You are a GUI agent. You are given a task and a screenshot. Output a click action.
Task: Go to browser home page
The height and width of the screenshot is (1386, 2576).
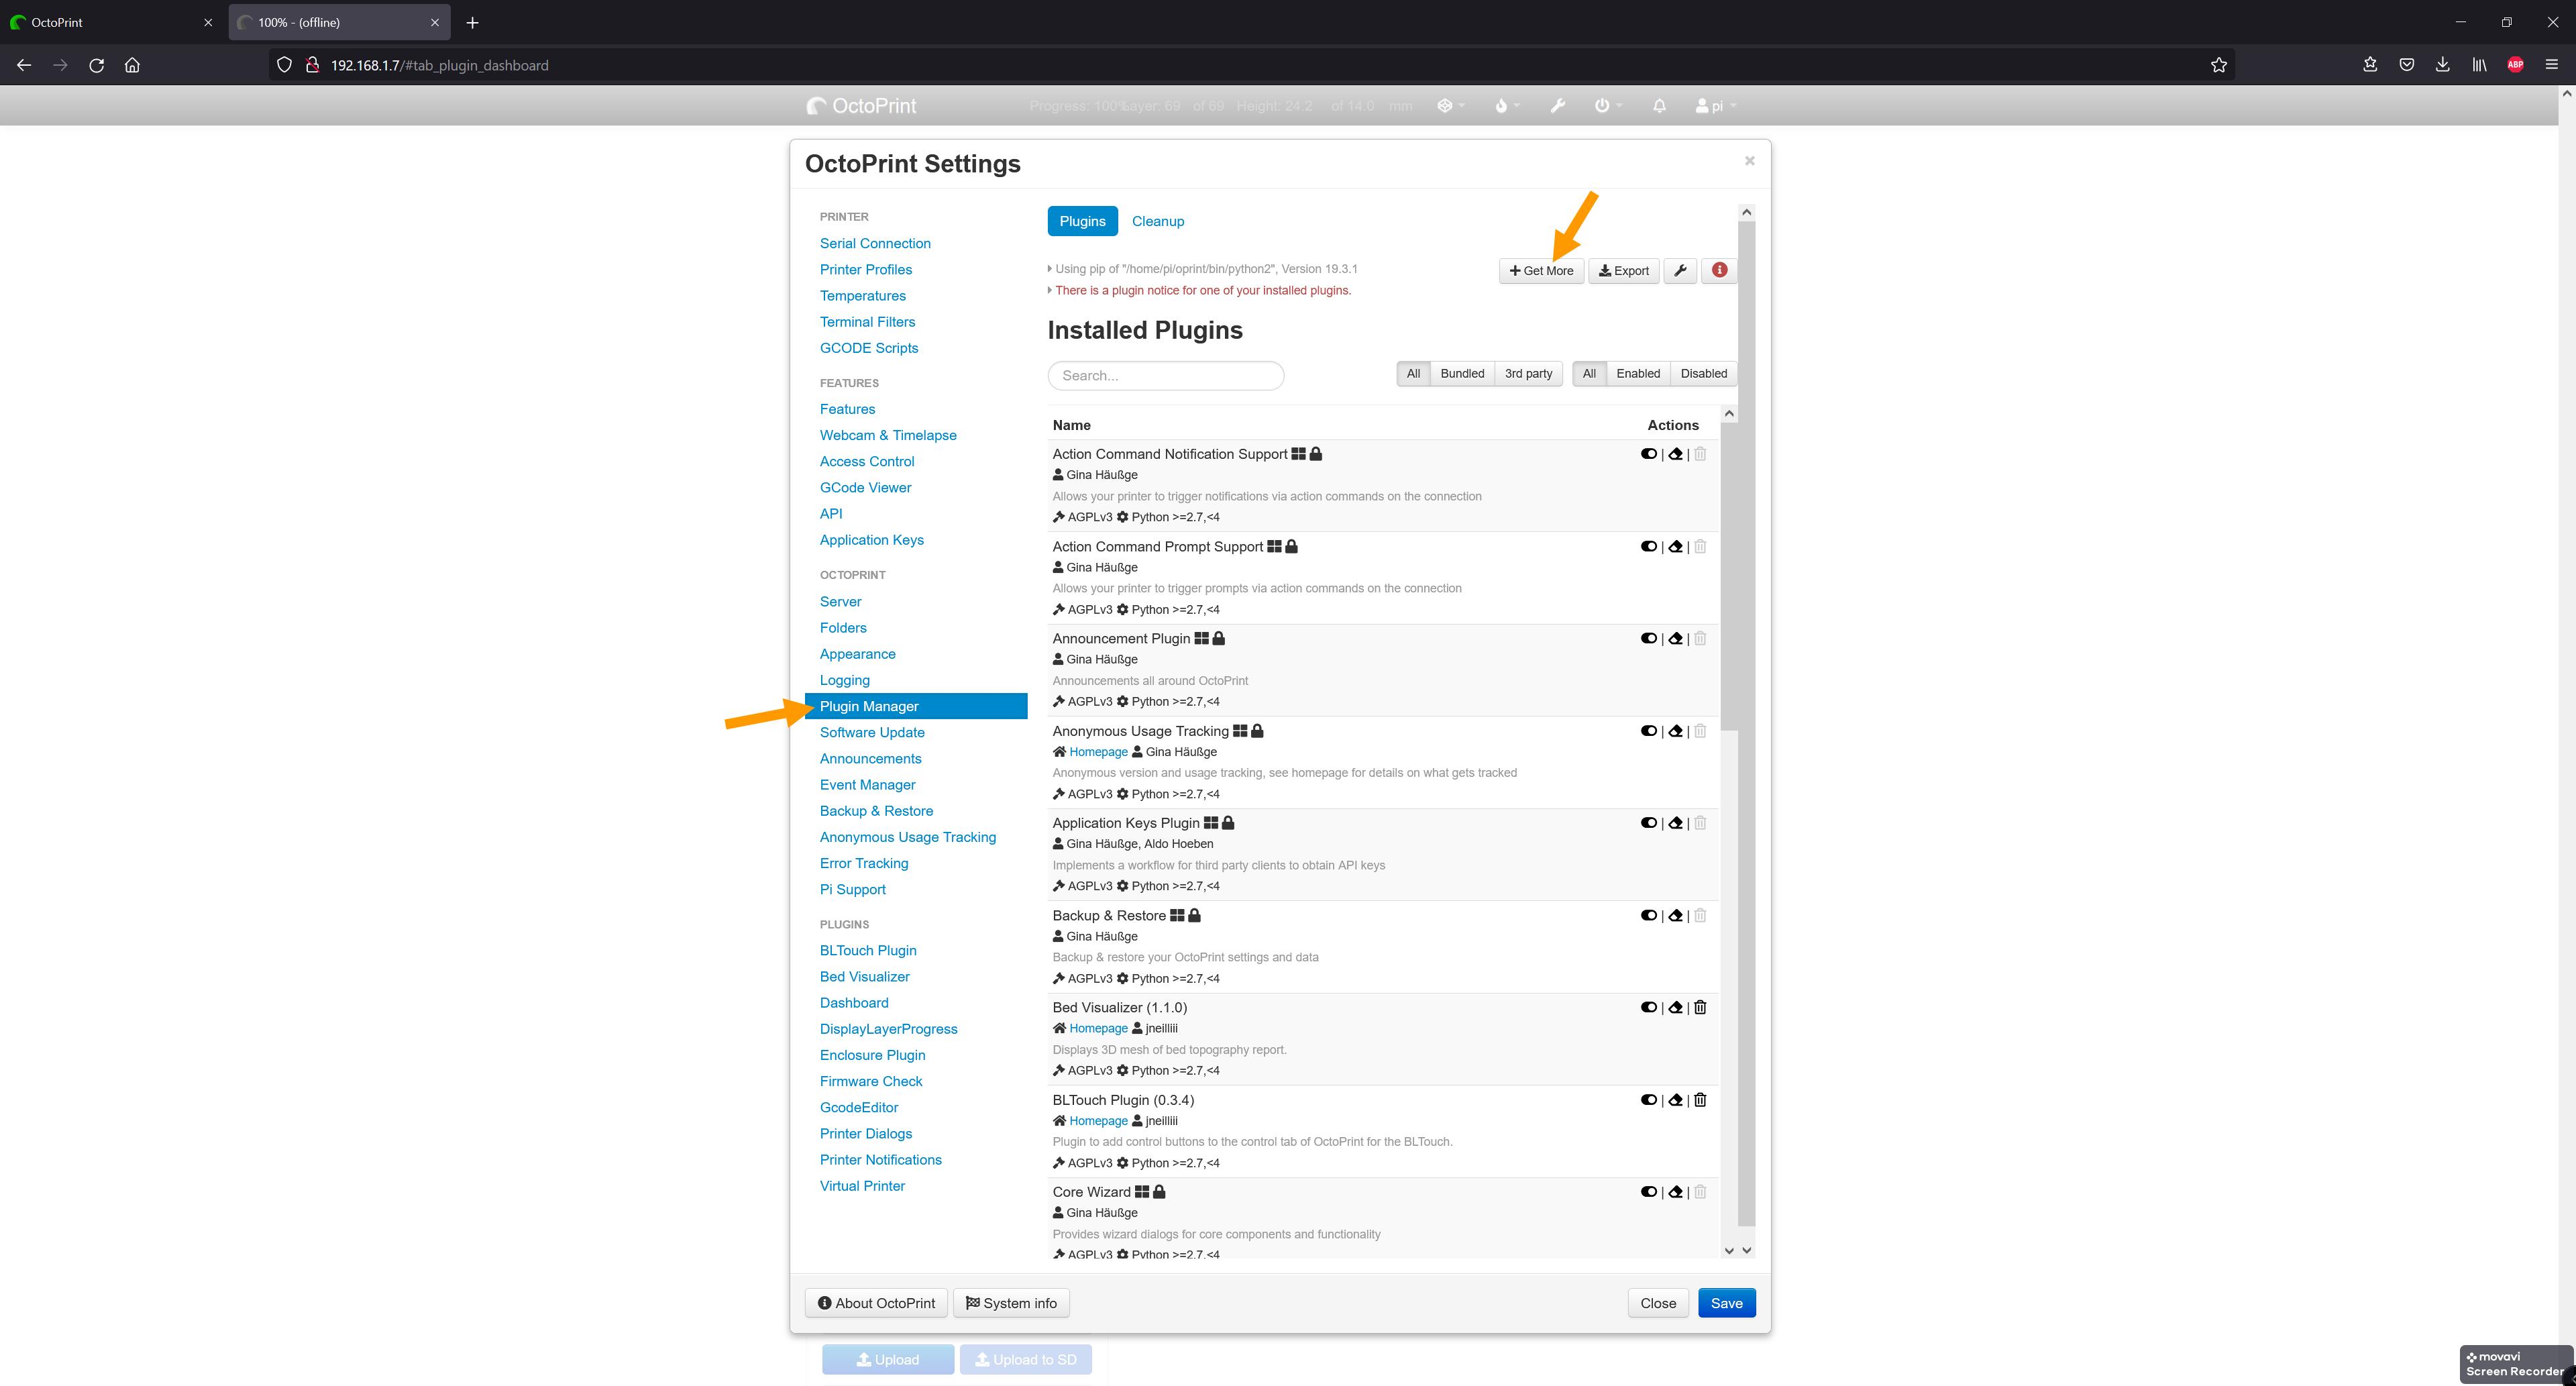pyautogui.click(x=132, y=65)
